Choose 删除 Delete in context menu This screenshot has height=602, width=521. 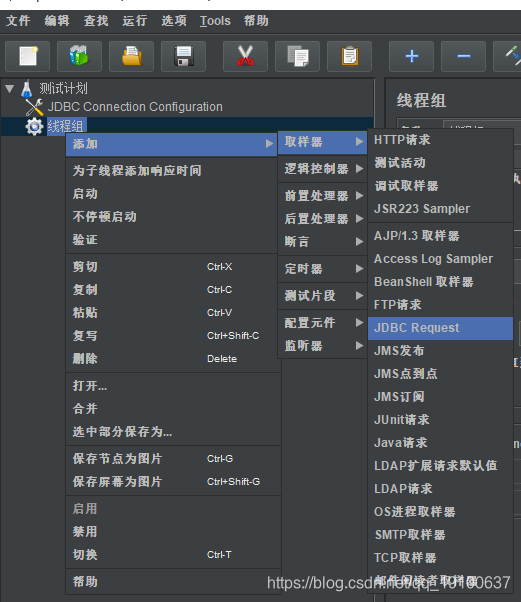coord(171,359)
